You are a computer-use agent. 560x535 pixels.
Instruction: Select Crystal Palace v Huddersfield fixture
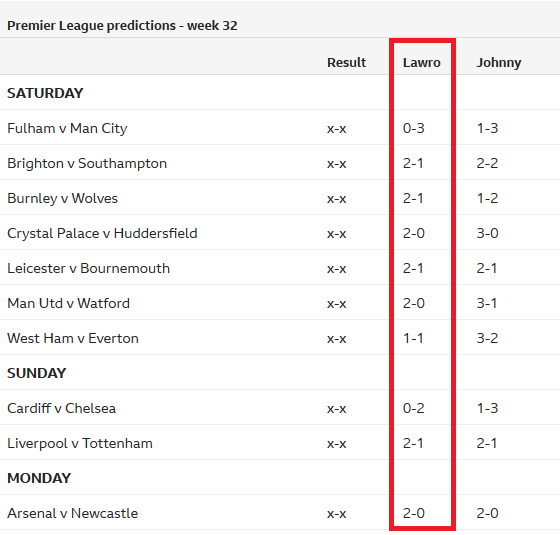[x=102, y=233]
